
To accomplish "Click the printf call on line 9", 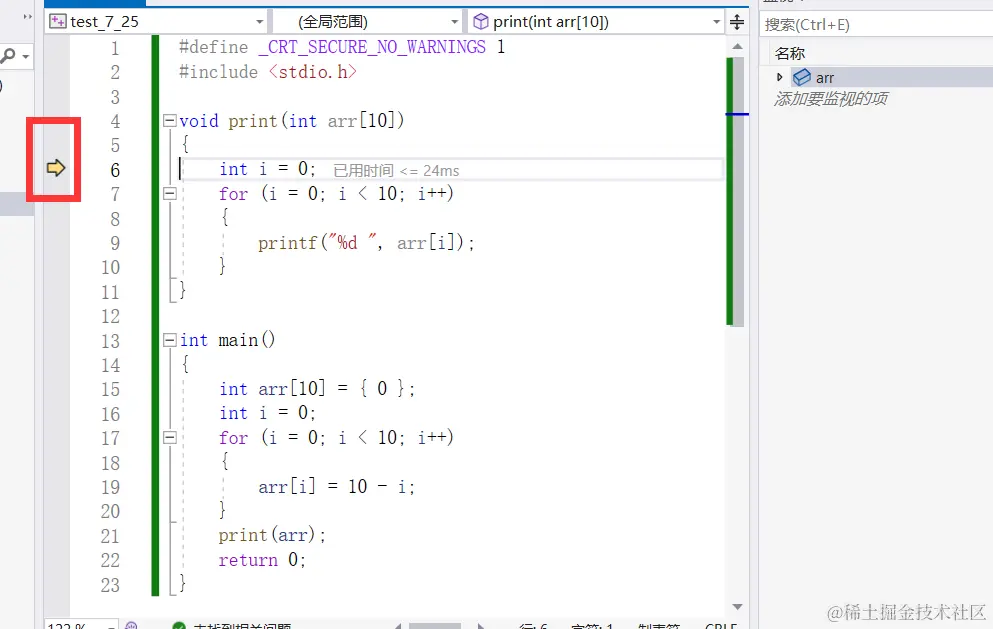I will (366, 243).
